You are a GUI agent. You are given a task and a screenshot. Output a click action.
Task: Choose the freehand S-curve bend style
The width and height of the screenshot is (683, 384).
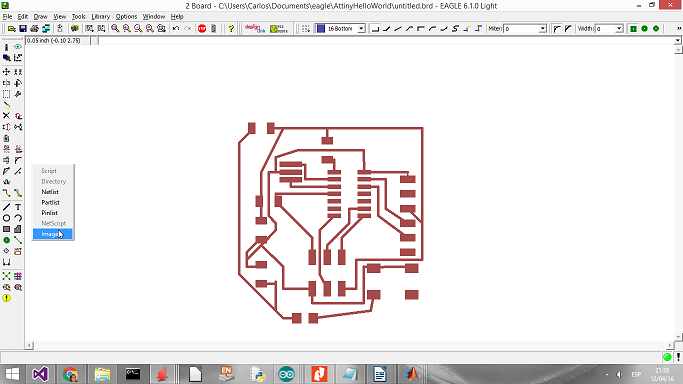(455, 29)
